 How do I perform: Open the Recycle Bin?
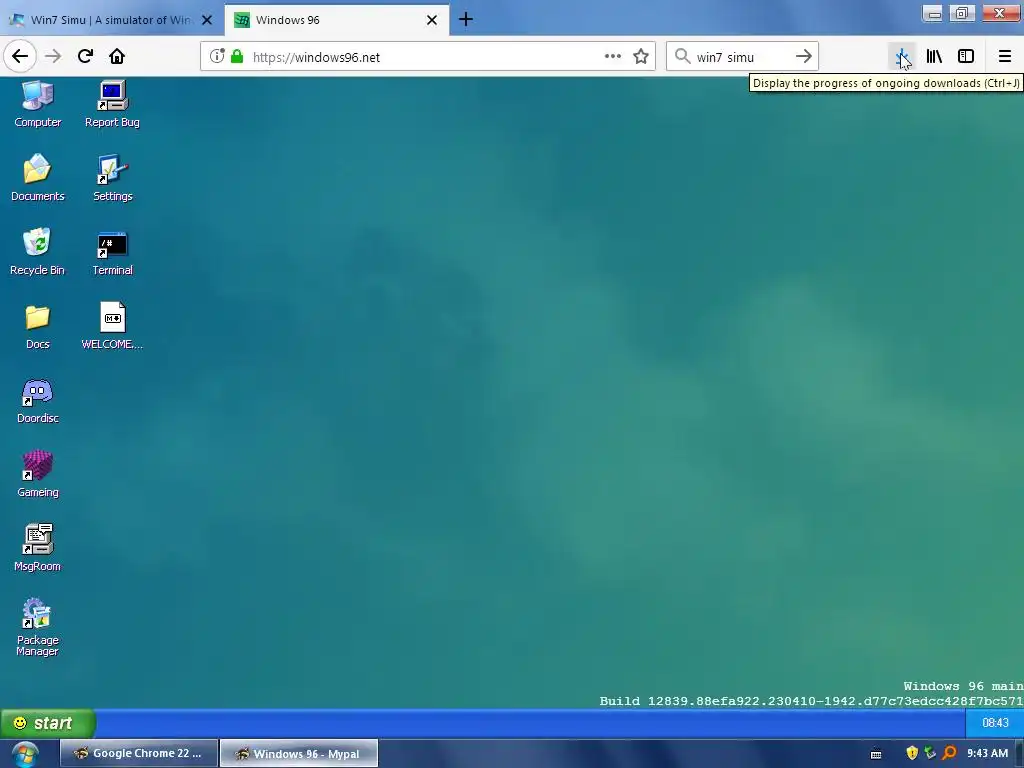[37, 252]
